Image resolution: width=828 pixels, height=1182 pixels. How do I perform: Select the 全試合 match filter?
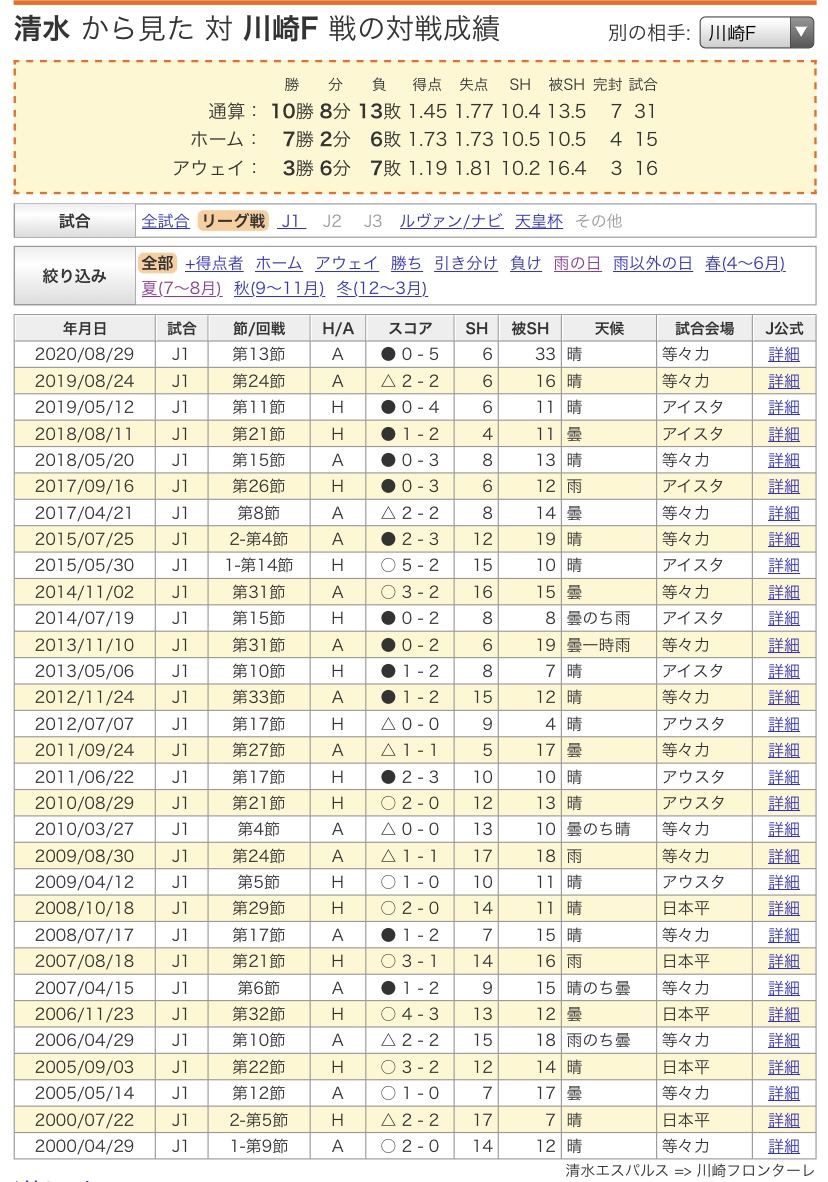pos(165,221)
